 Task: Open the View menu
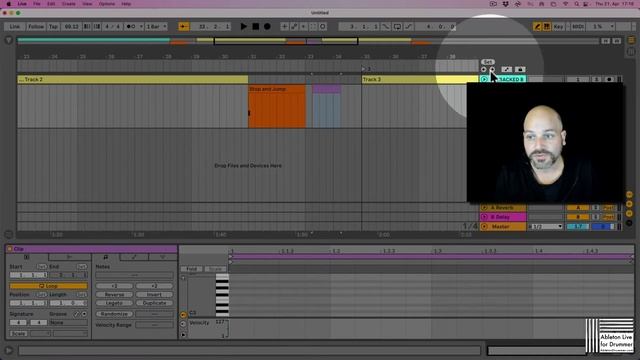[x=87, y=4]
